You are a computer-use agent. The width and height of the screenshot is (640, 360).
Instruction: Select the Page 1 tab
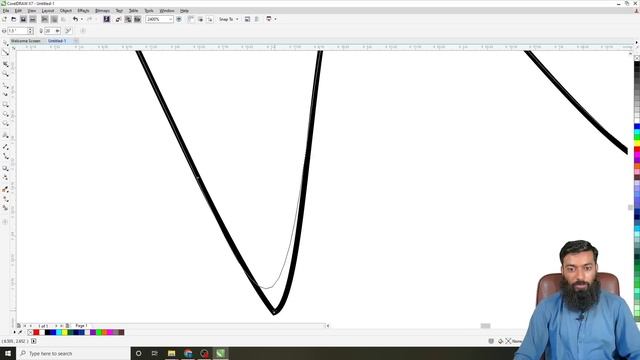tap(81, 326)
